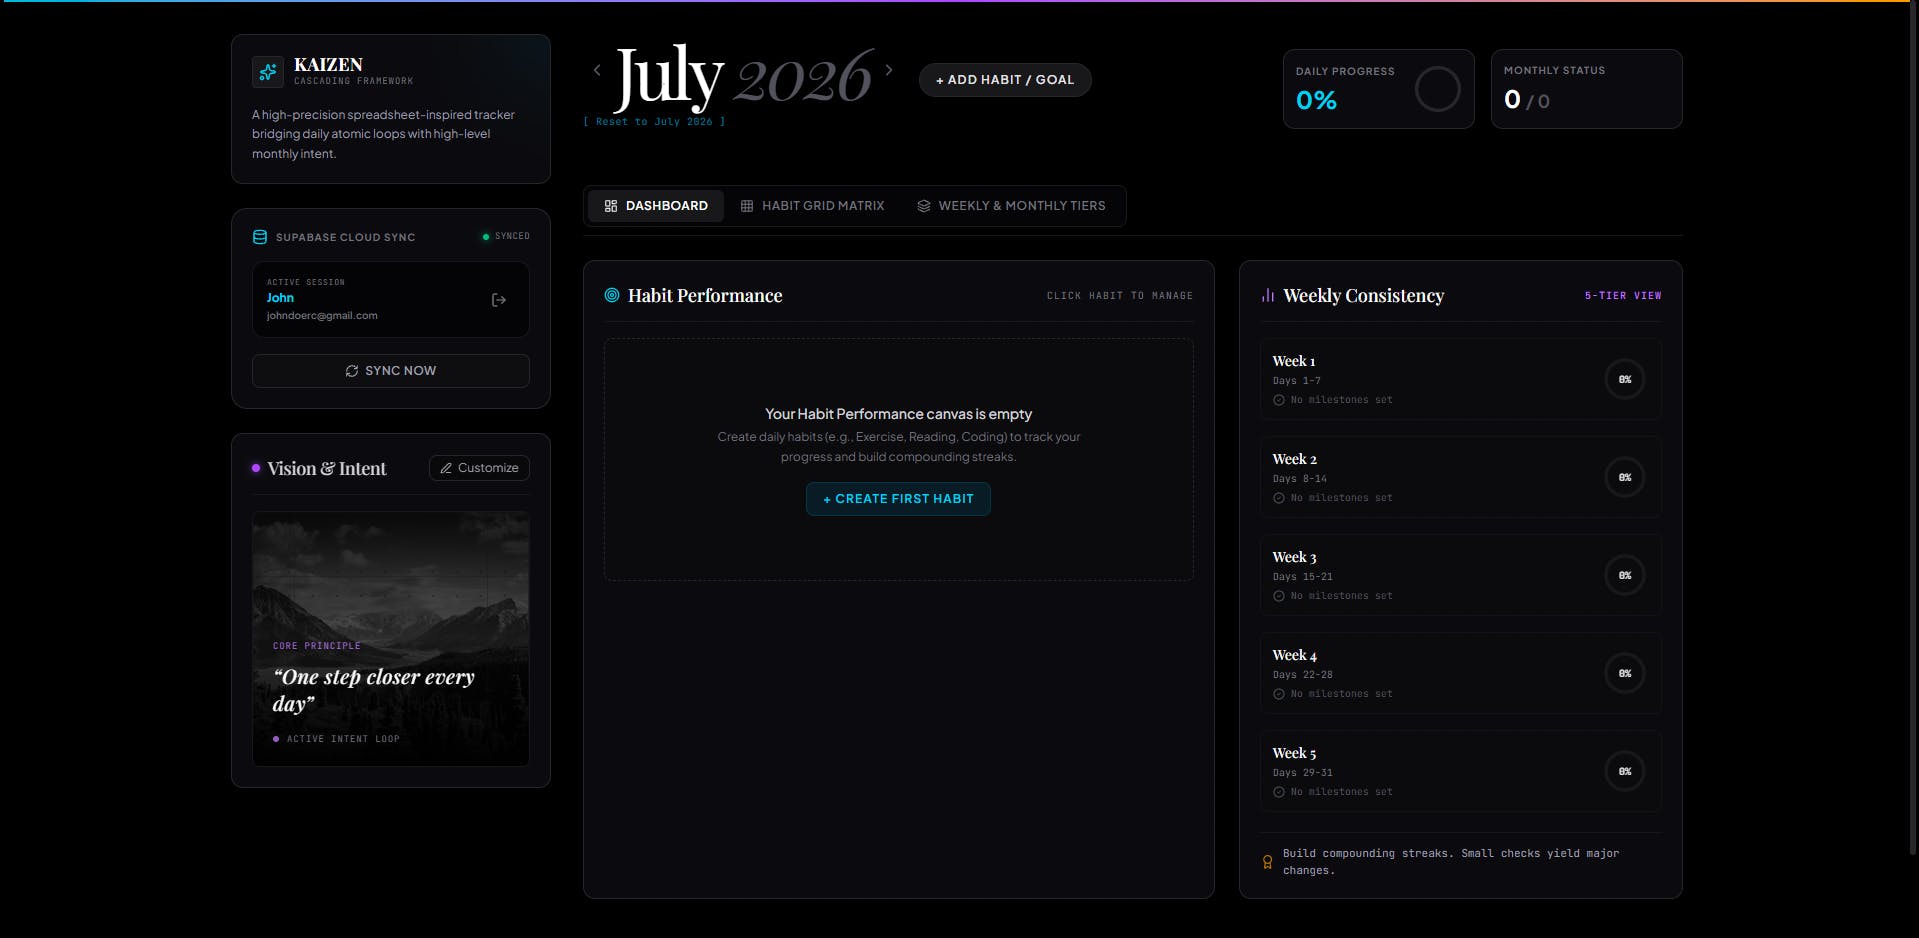Click 'Days 15-21' text under Week 3
Image resolution: width=1919 pixels, height=938 pixels.
(1302, 577)
